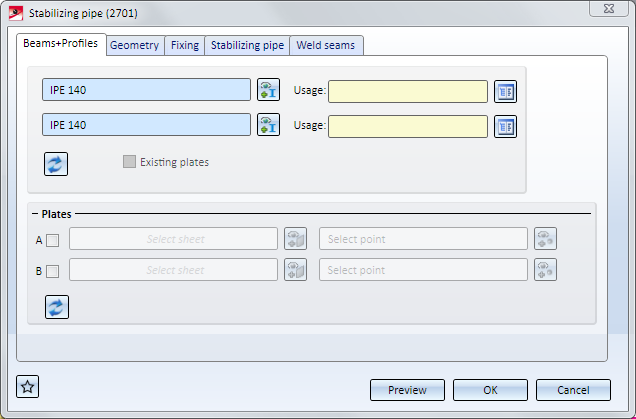Click the select sheet icon for plate A
This screenshot has height=419, width=636.
[295, 239]
